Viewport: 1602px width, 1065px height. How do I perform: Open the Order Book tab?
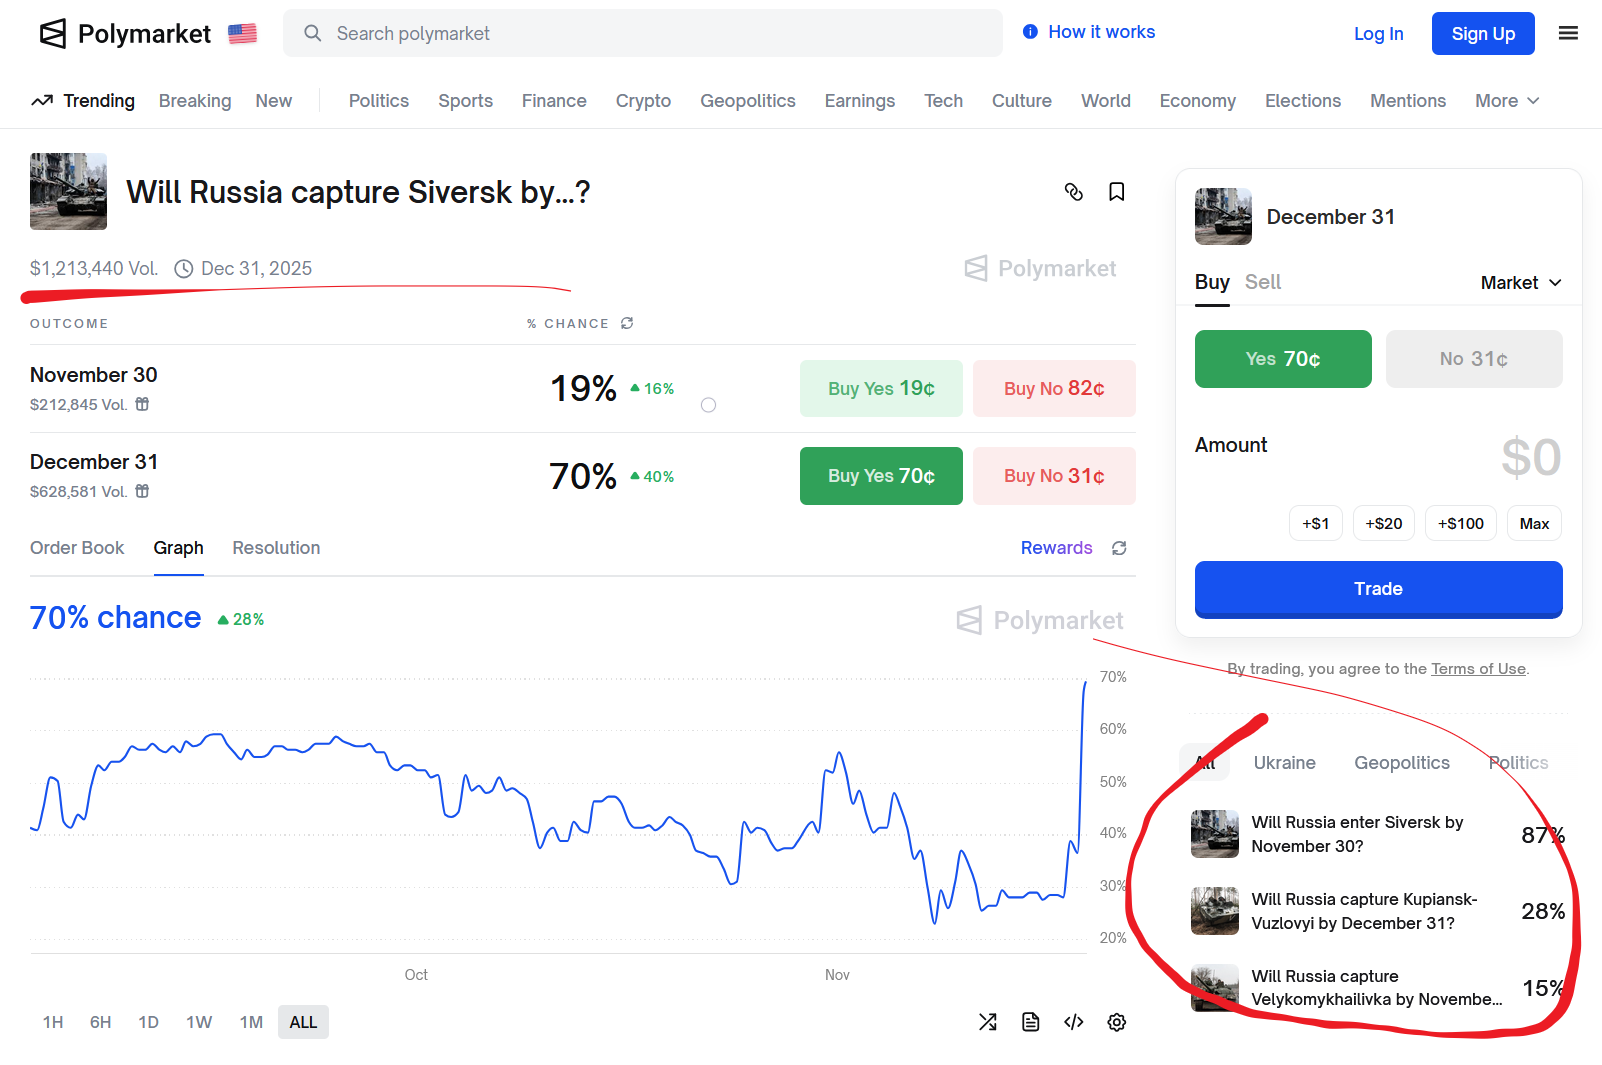77,548
